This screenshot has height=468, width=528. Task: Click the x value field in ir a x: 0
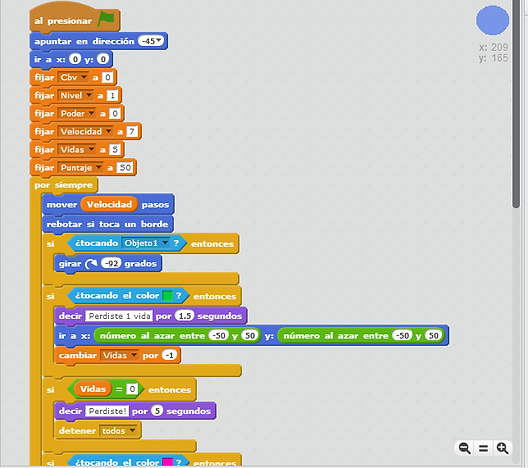[x=75, y=59]
